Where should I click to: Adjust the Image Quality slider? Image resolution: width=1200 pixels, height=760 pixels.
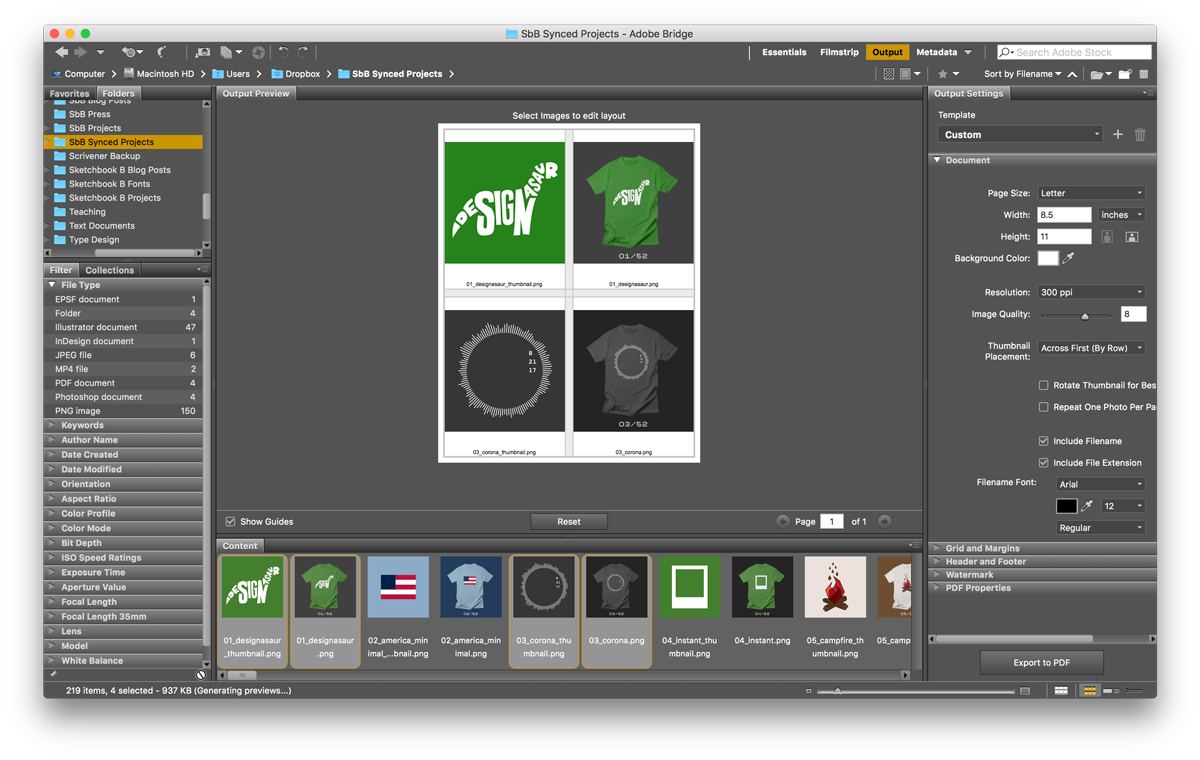(x=1085, y=316)
